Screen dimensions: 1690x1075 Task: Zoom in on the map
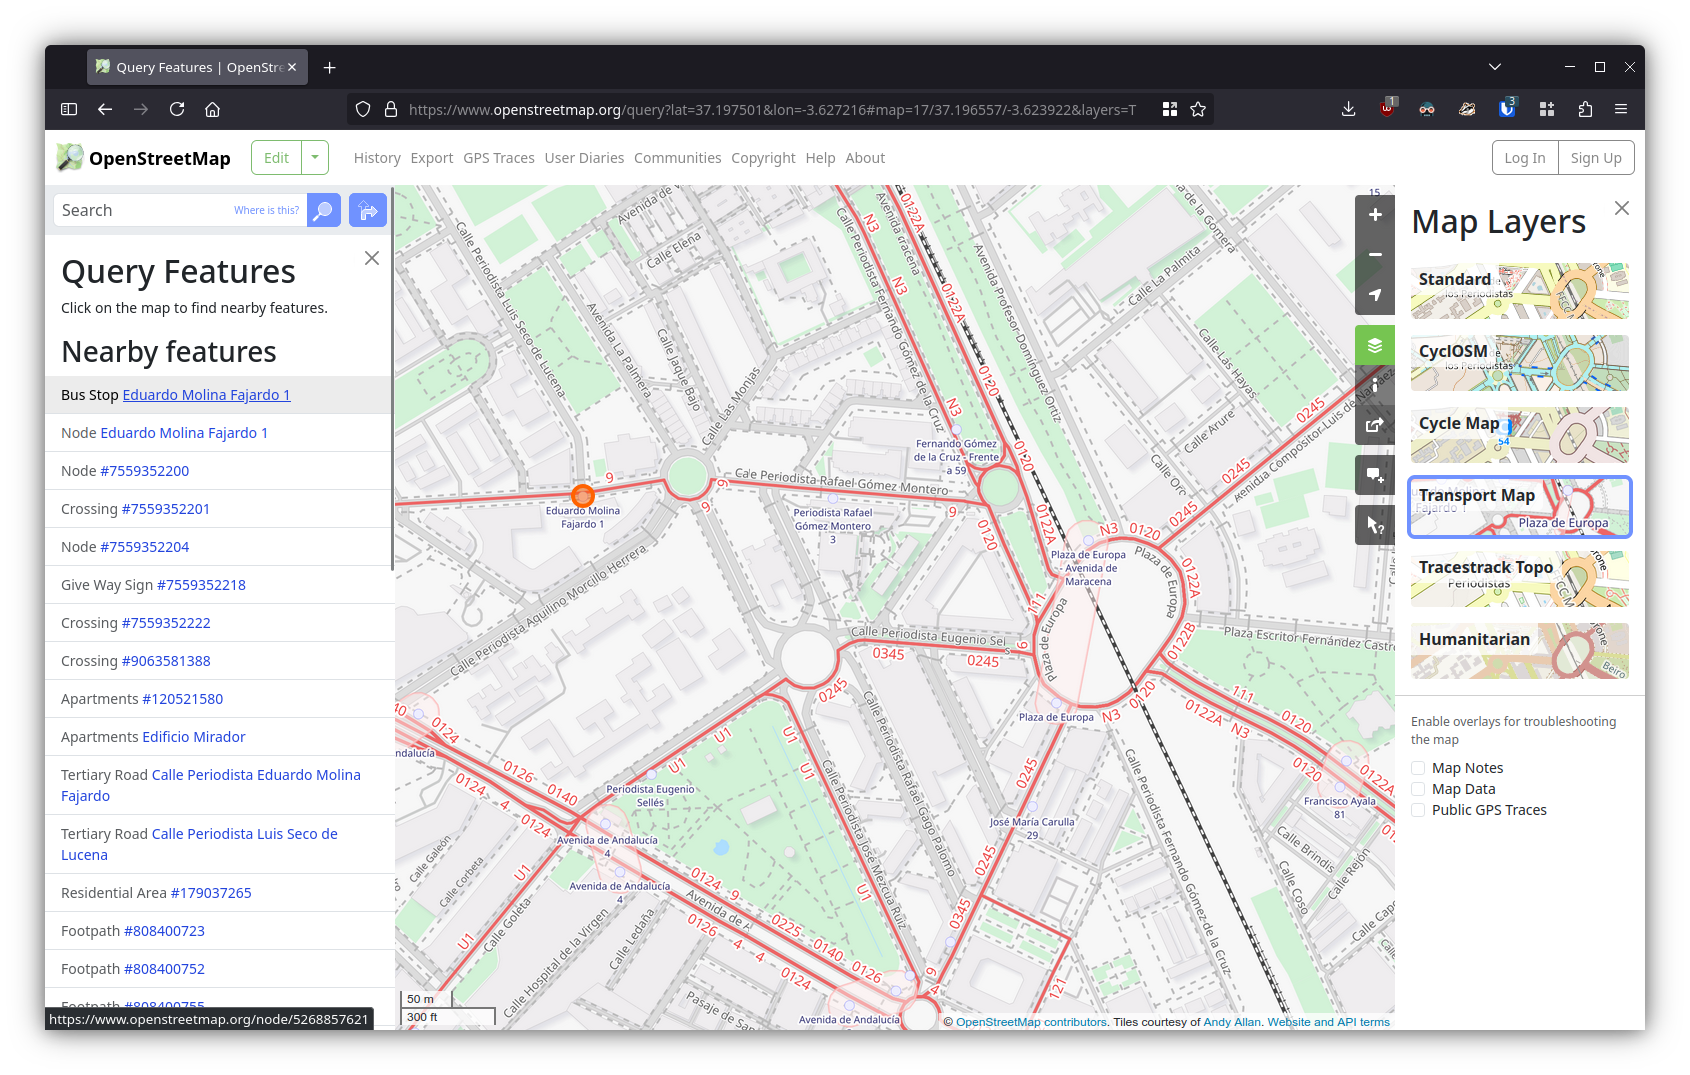1375,215
